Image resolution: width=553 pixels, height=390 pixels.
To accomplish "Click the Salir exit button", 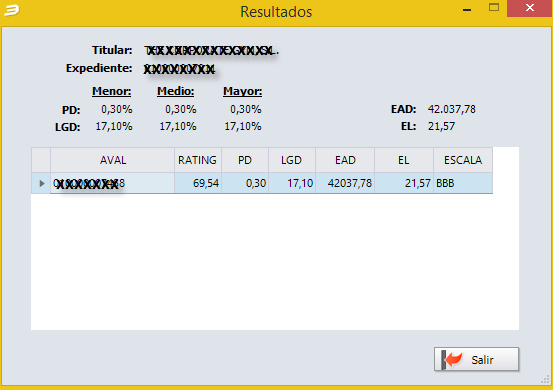I will [x=476, y=359].
